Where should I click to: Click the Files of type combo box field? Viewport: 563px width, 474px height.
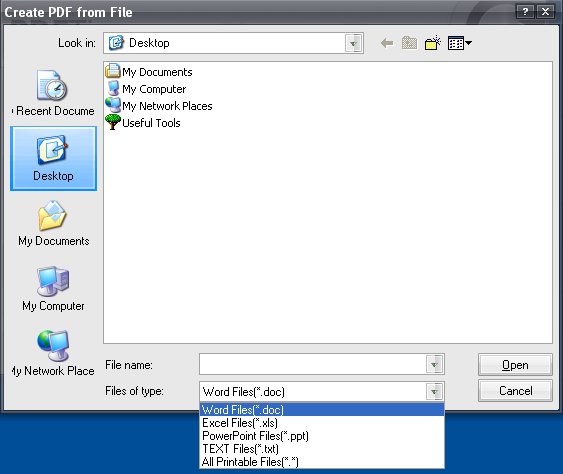[322, 391]
